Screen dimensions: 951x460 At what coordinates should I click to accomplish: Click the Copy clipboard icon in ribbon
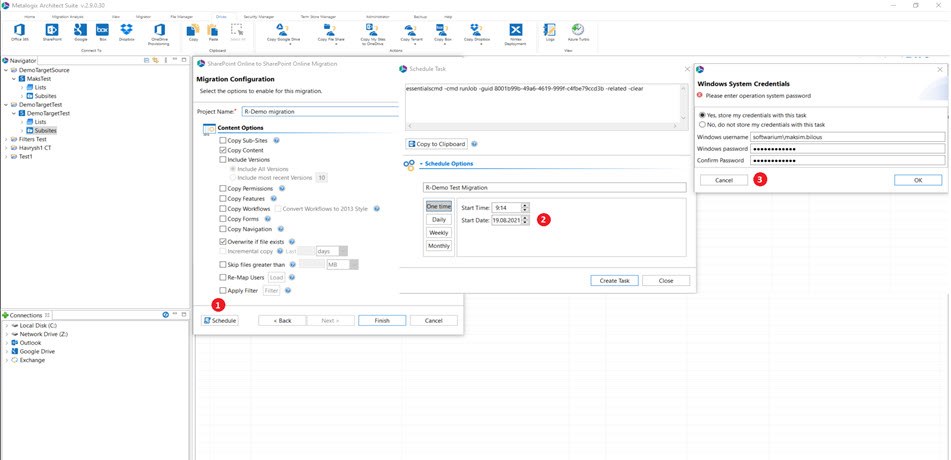pyautogui.click(x=193, y=32)
